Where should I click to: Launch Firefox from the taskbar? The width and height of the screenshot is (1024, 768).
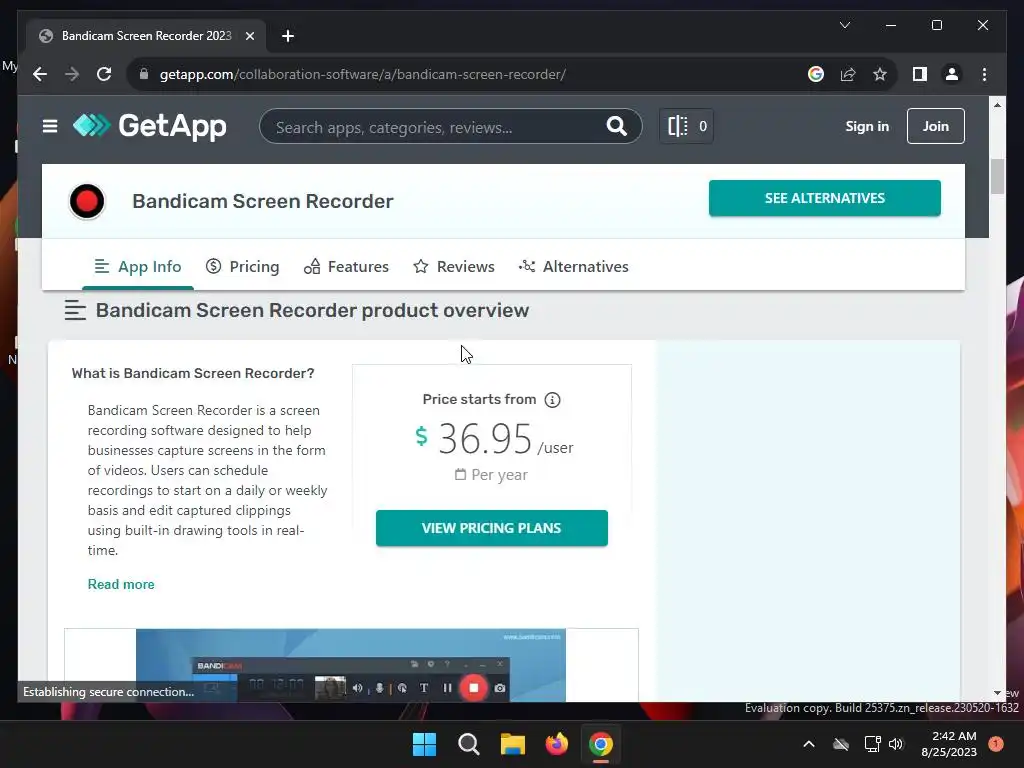[557, 744]
